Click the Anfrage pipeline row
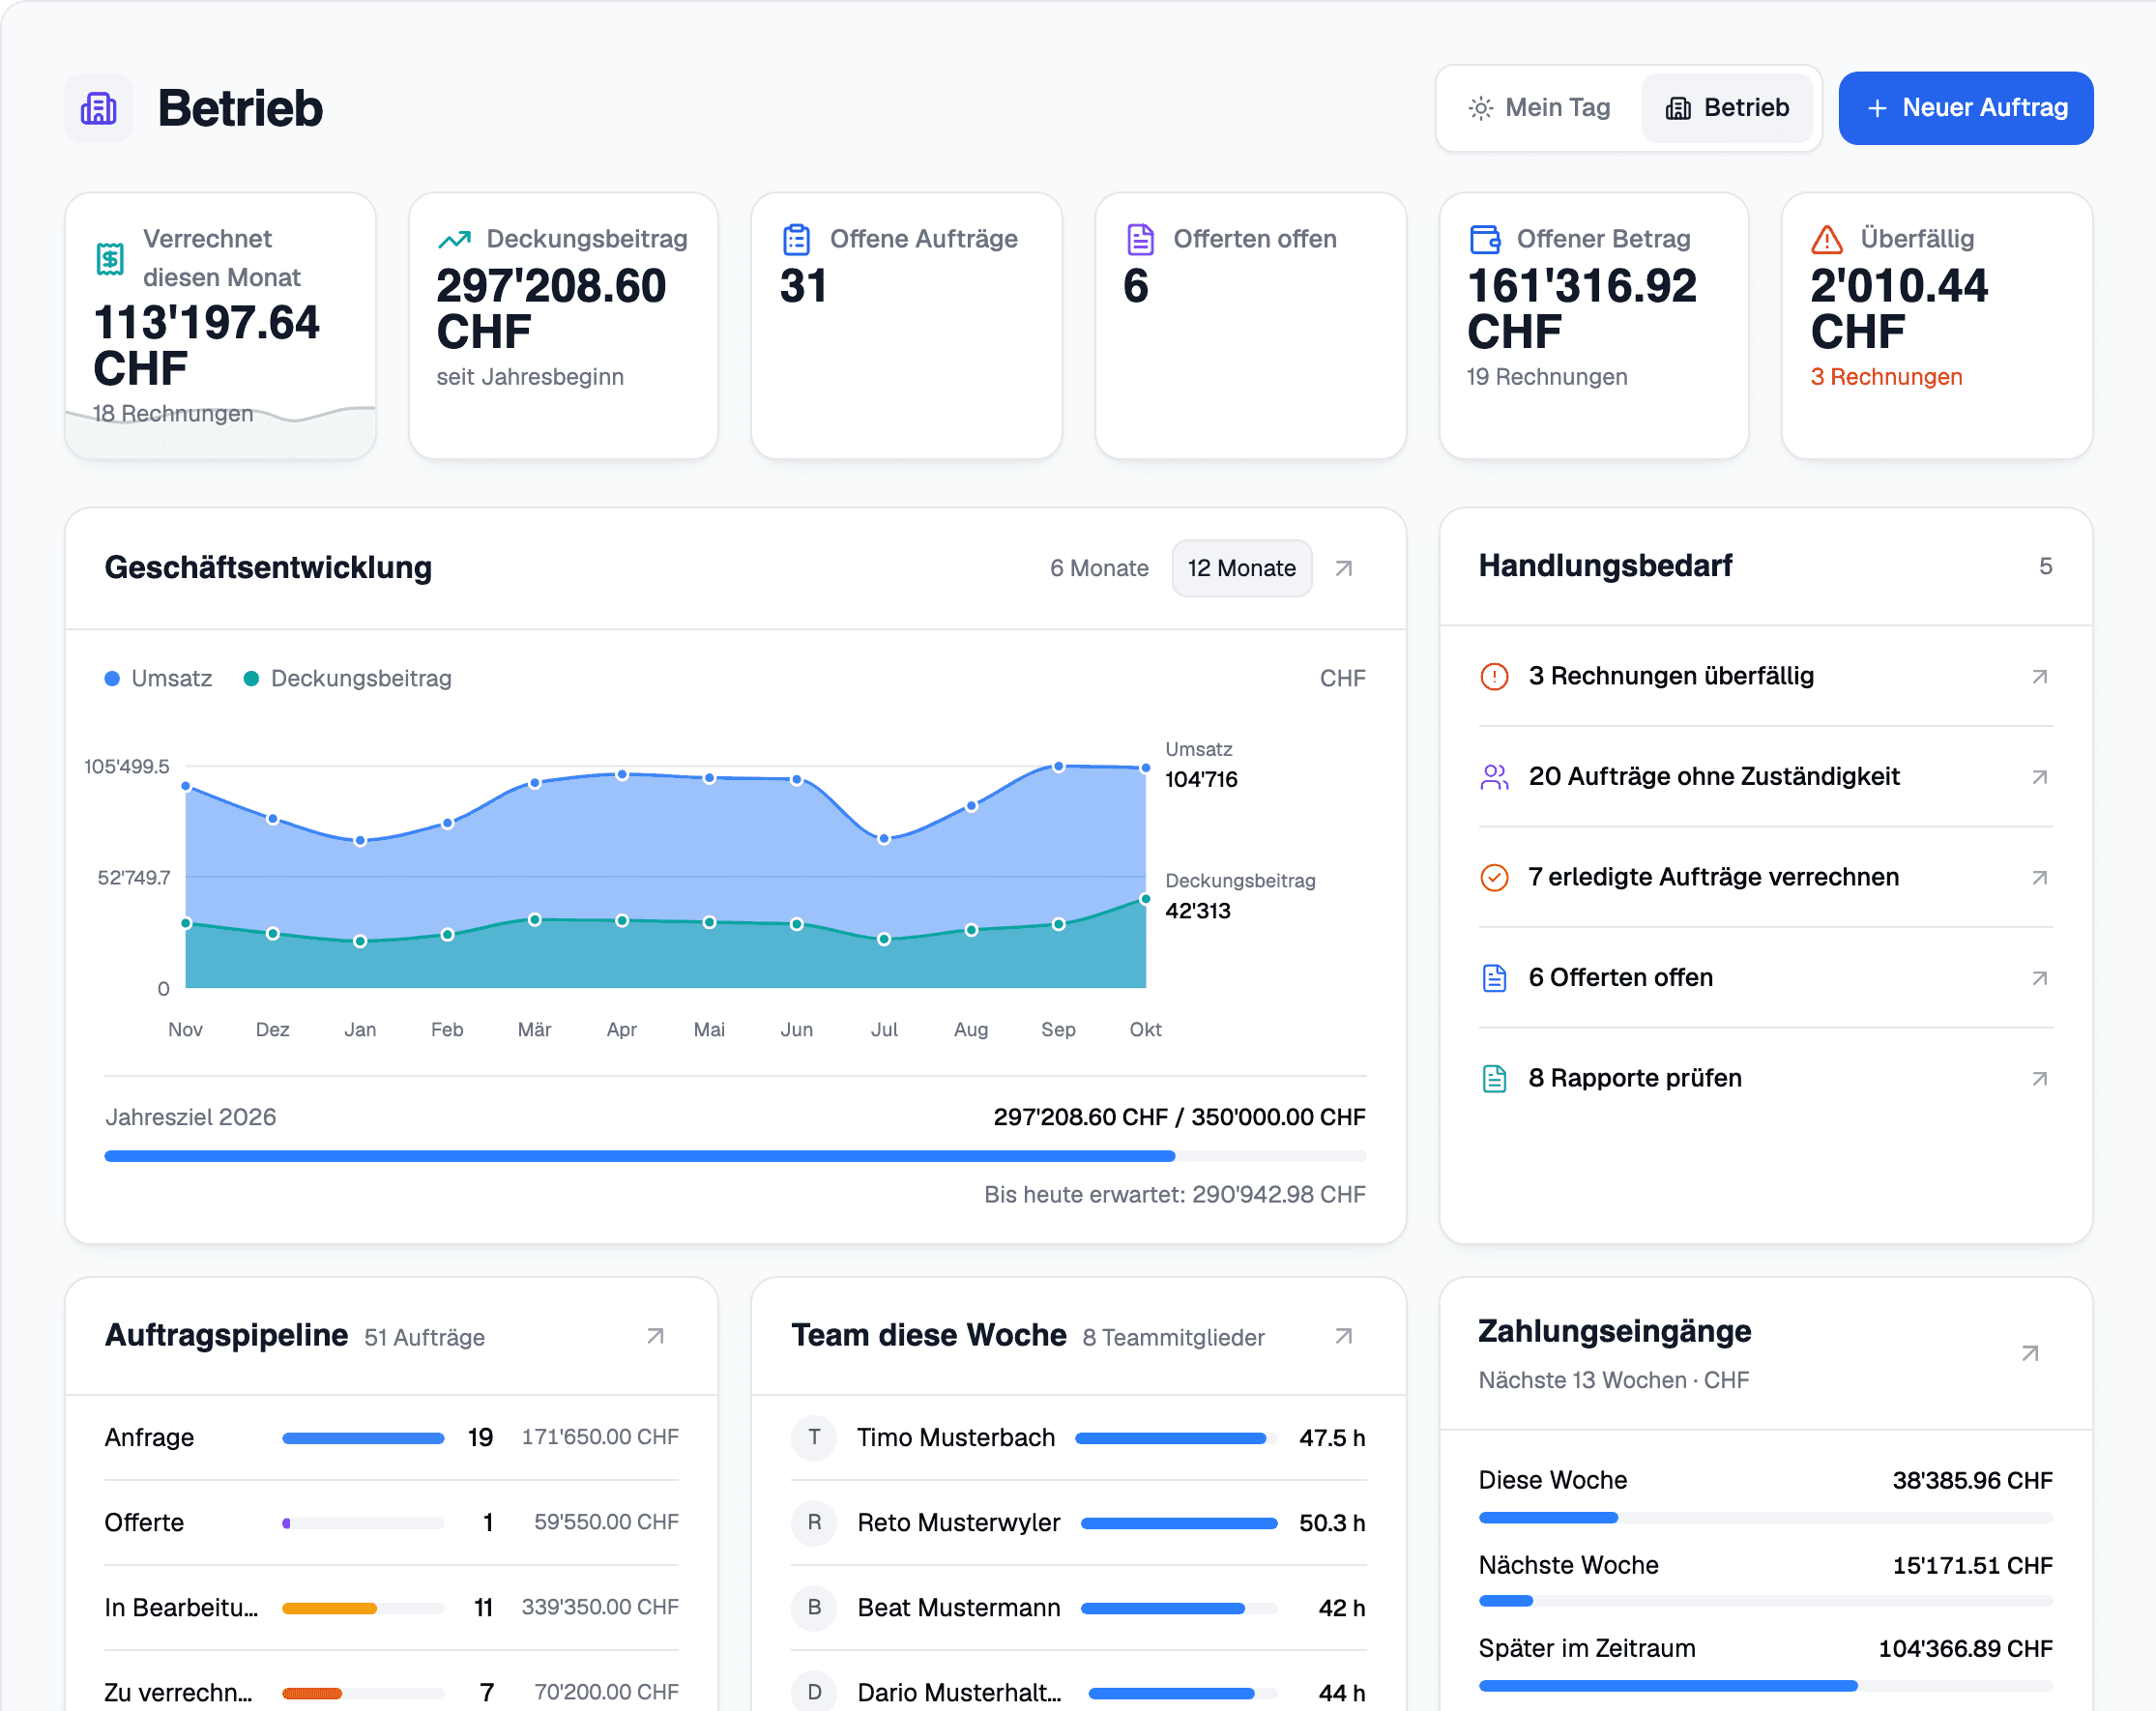Image resolution: width=2156 pixels, height=1711 pixels. [x=391, y=1437]
